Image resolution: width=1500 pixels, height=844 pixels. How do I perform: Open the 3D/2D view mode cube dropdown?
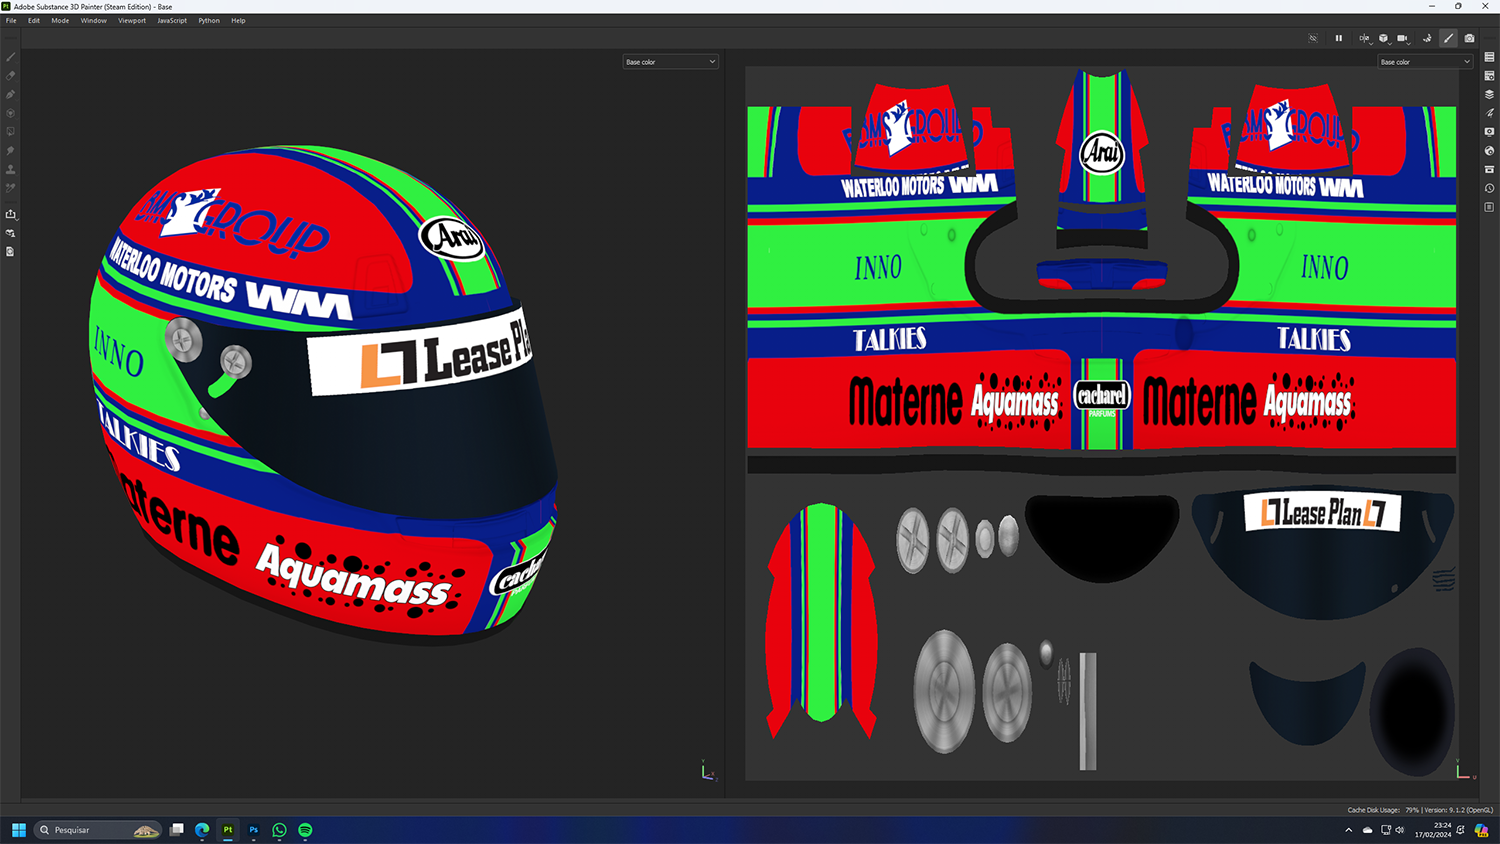click(x=1384, y=38)
